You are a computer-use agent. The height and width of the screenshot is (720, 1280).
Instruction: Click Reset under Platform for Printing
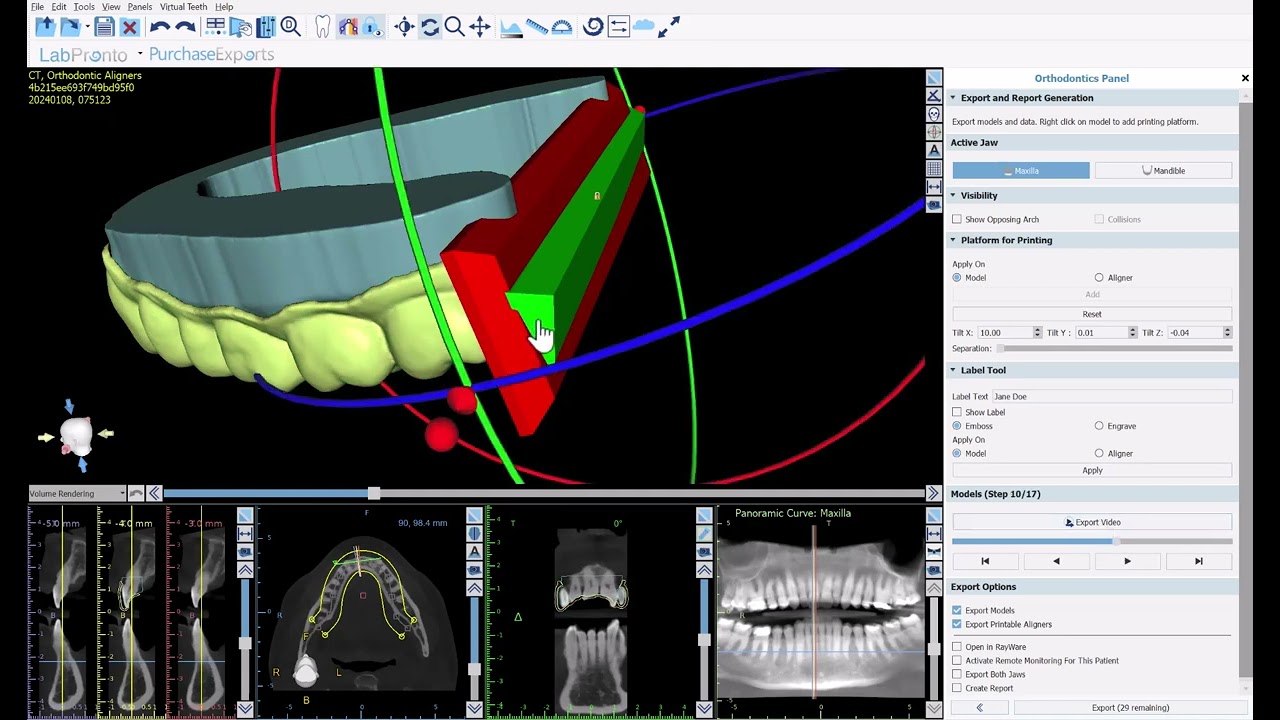(1092, 314)
